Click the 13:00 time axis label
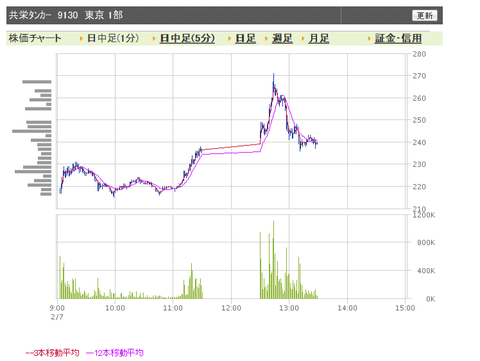This screenshot has height=361, width=480. coord(289,308)
